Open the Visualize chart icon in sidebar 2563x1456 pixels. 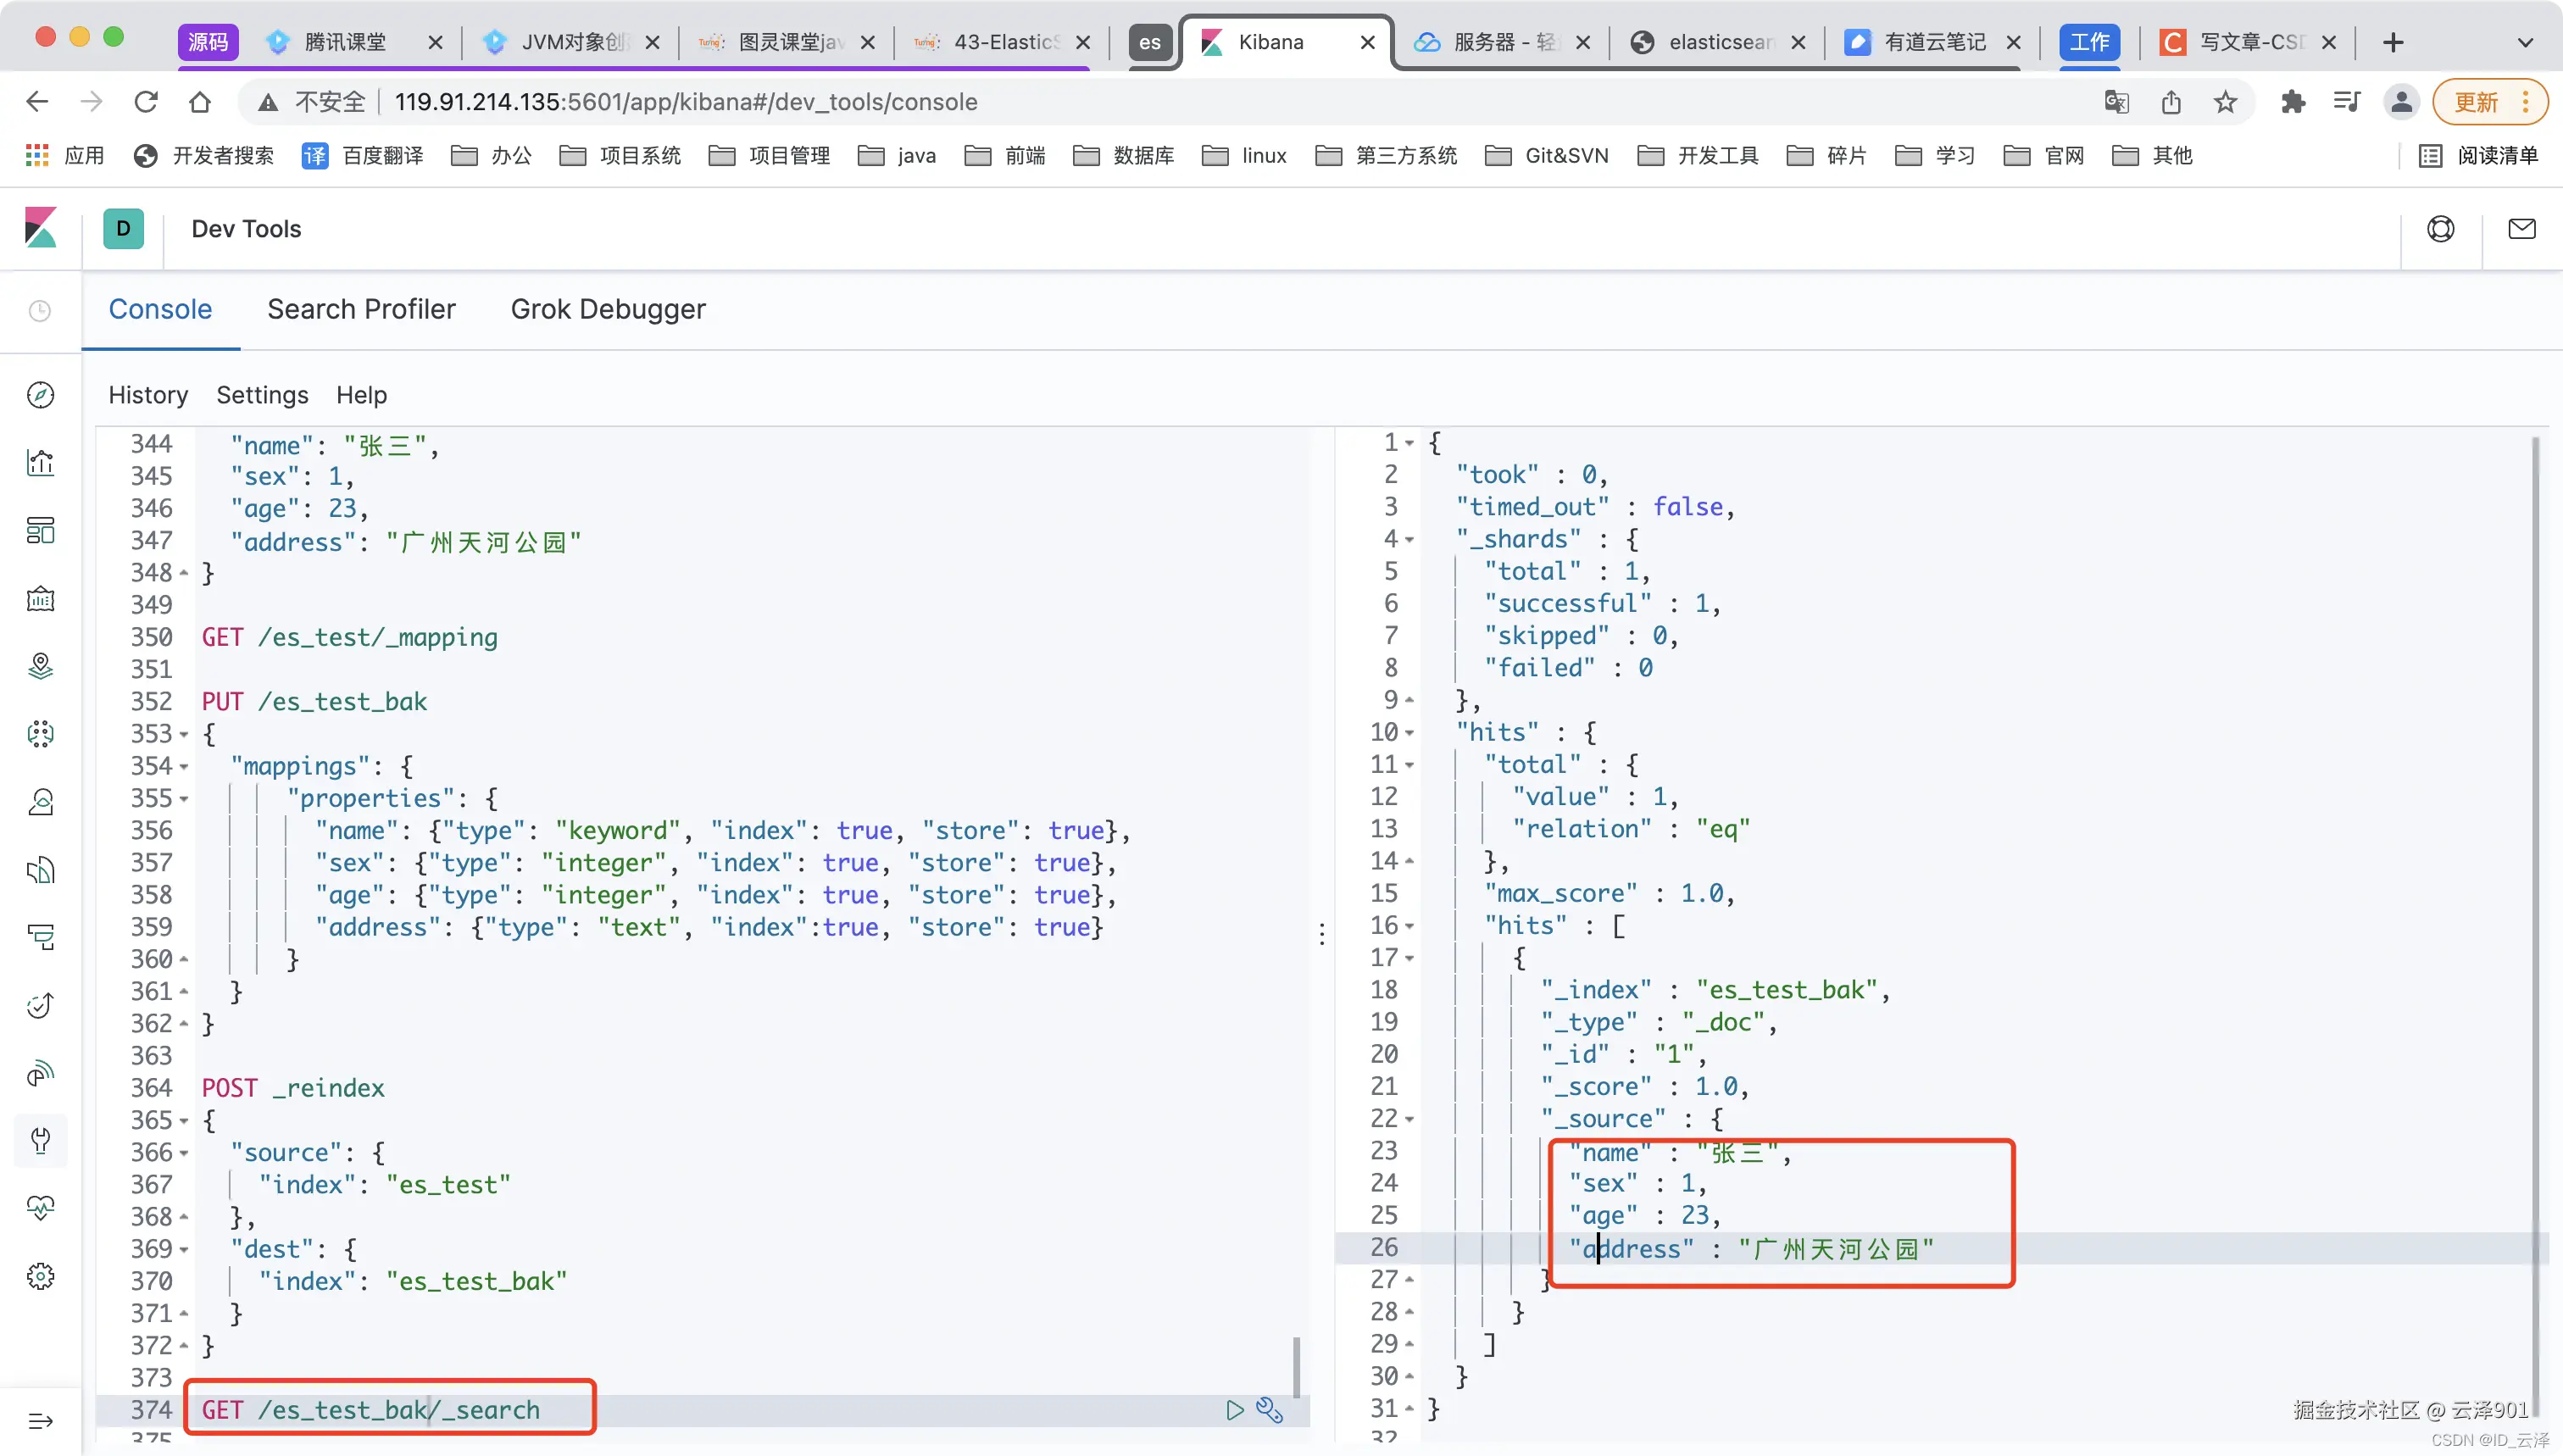[x=40, y=462]
